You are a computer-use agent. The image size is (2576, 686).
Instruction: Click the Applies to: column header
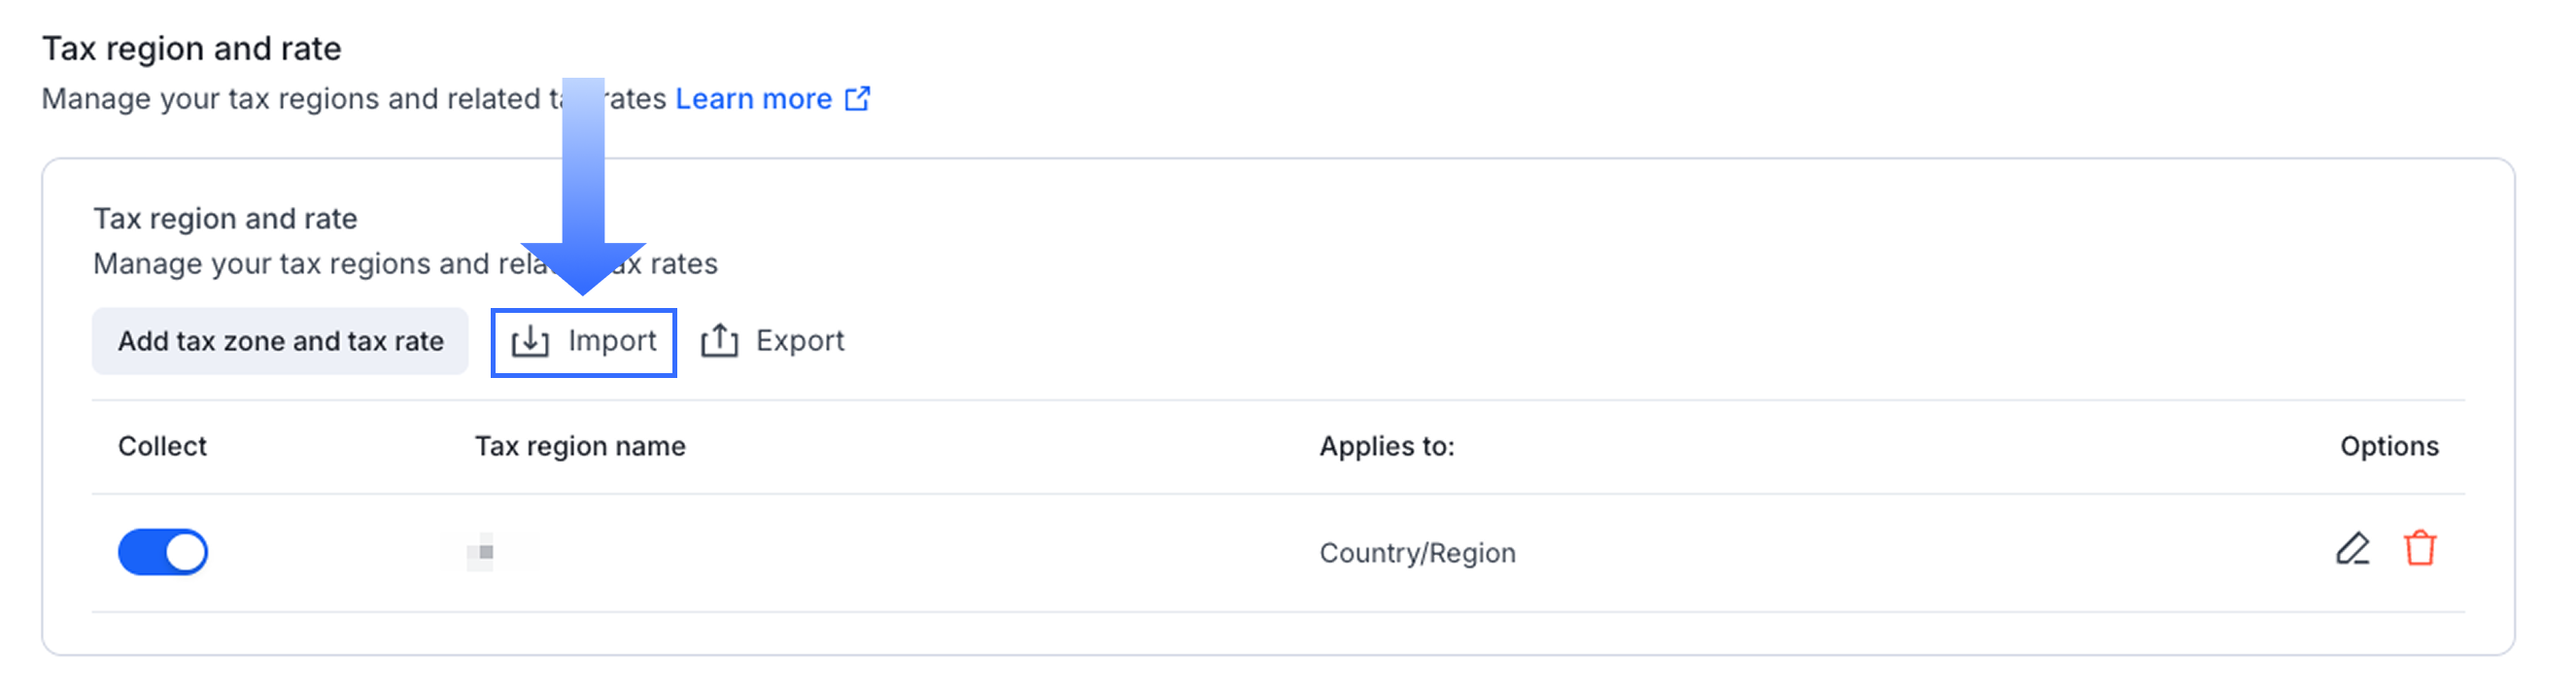tap(1386, 446)
